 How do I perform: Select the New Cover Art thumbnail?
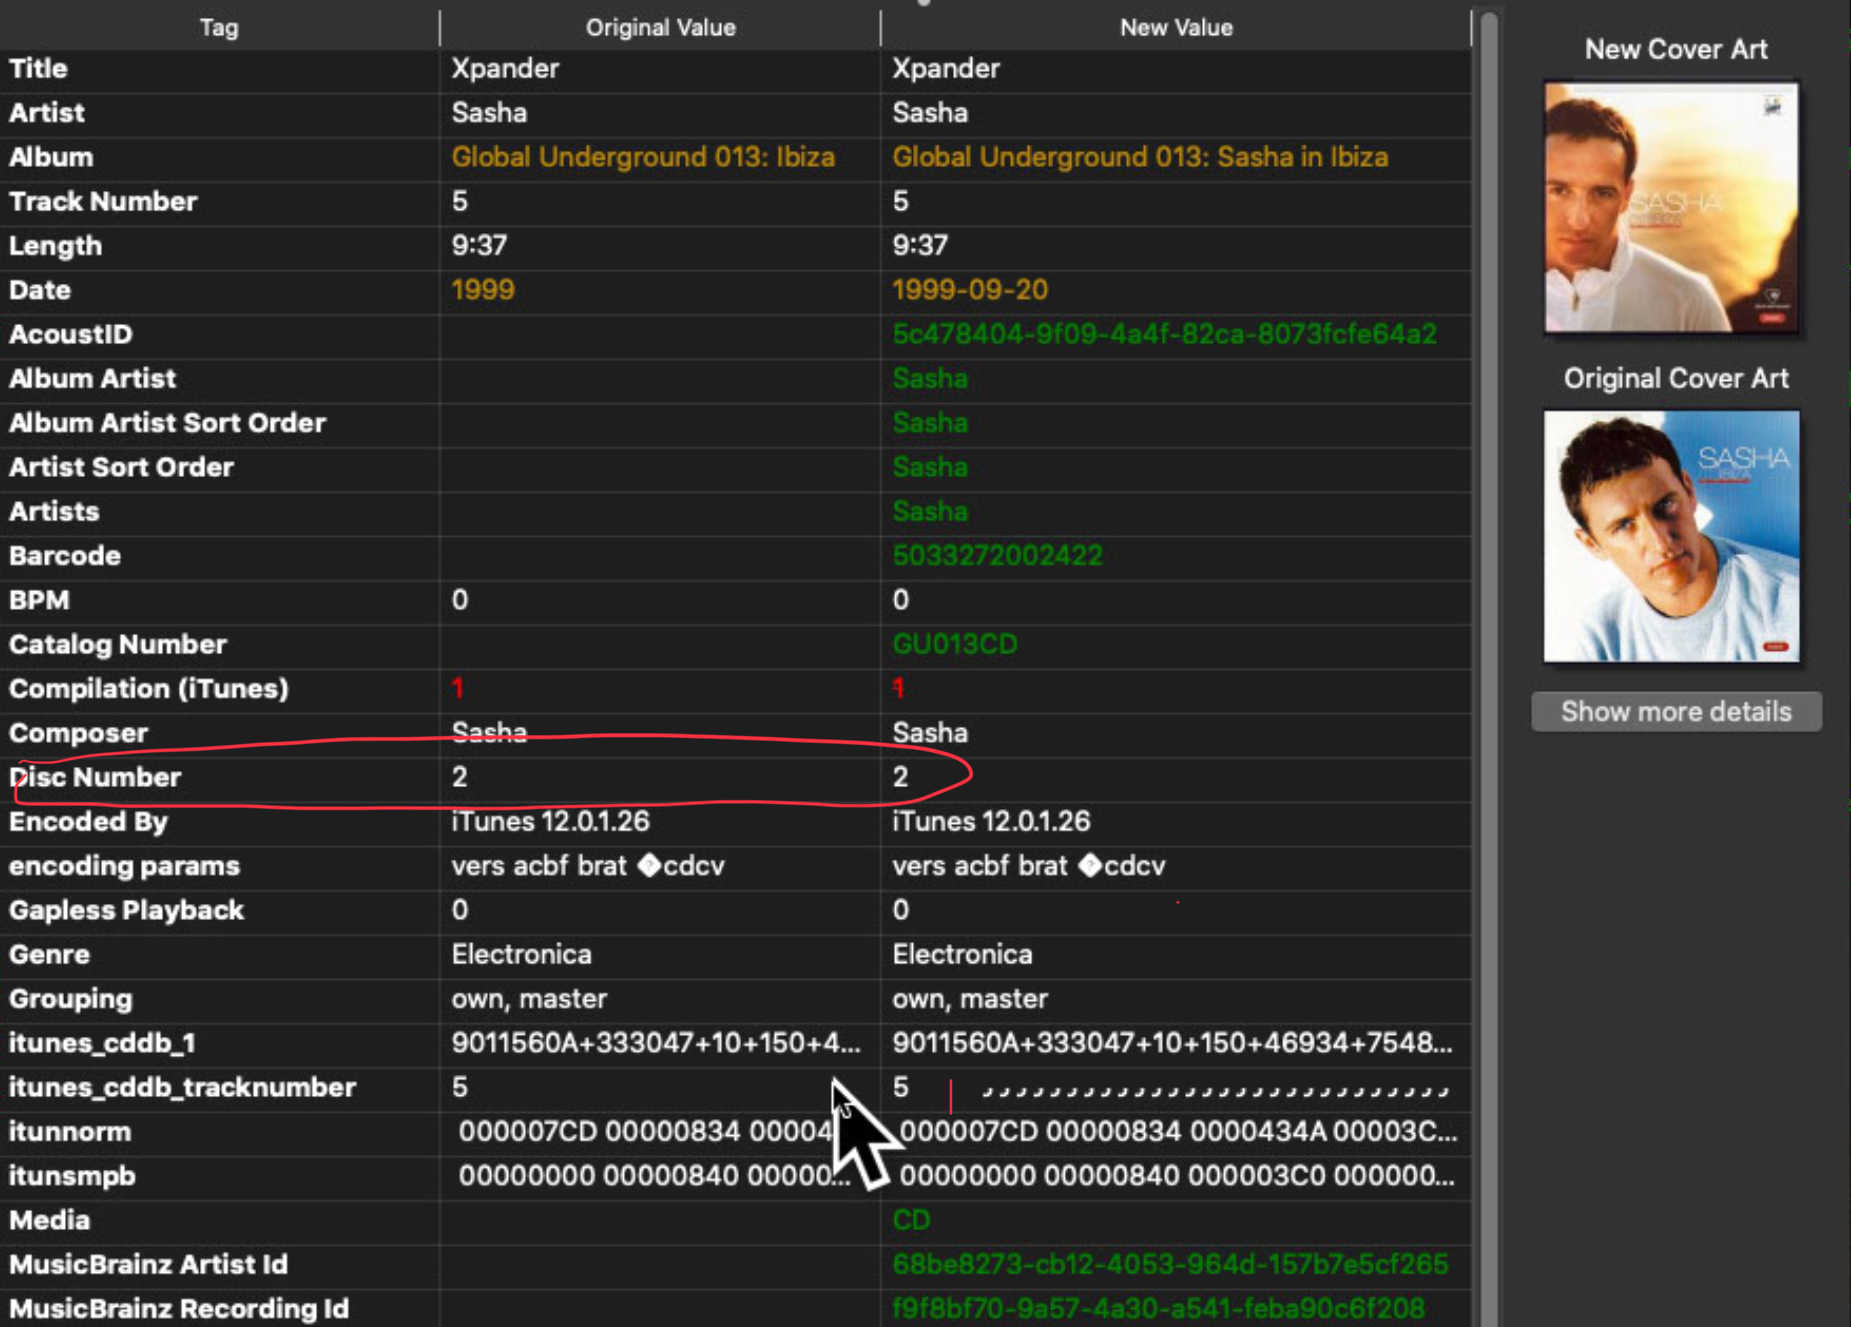pyautogui.click(x=1671, y=208)
